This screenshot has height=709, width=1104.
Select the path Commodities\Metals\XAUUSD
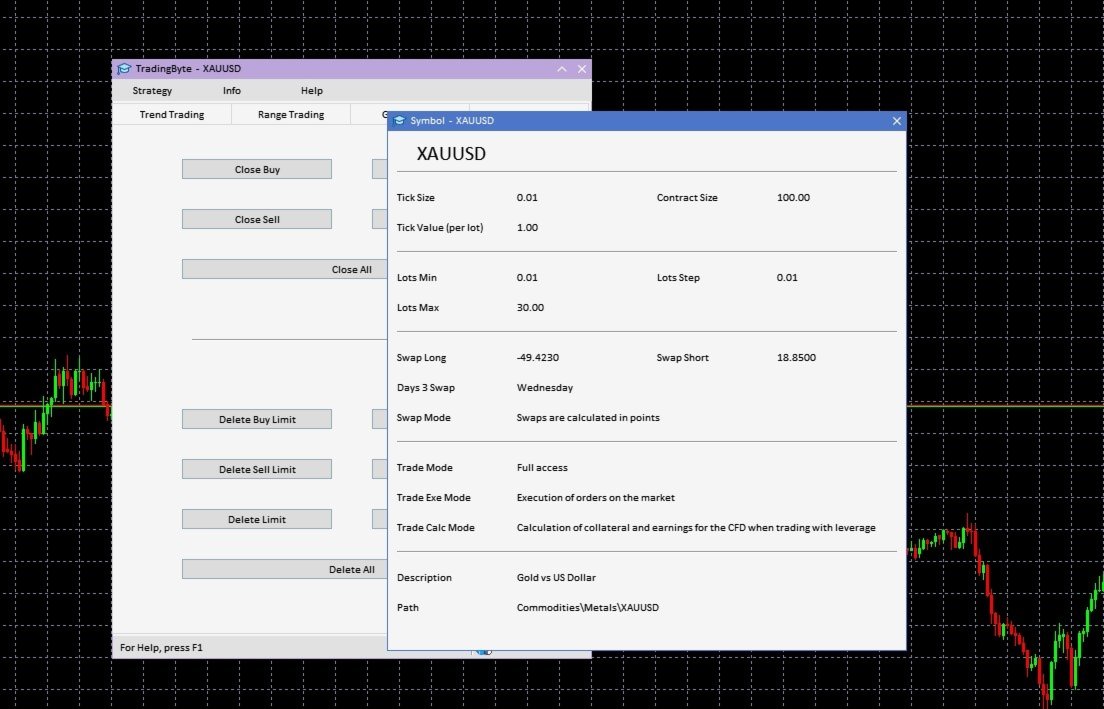(588, 608)
